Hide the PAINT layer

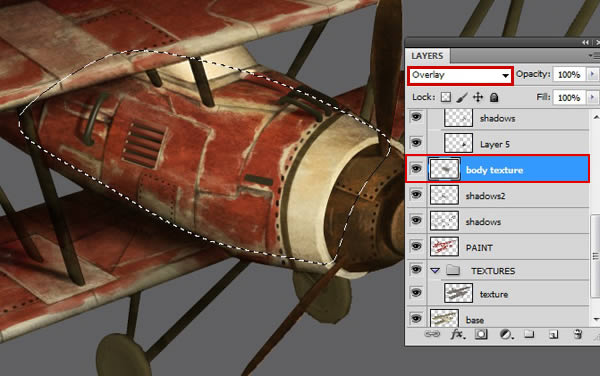[416, 246]
